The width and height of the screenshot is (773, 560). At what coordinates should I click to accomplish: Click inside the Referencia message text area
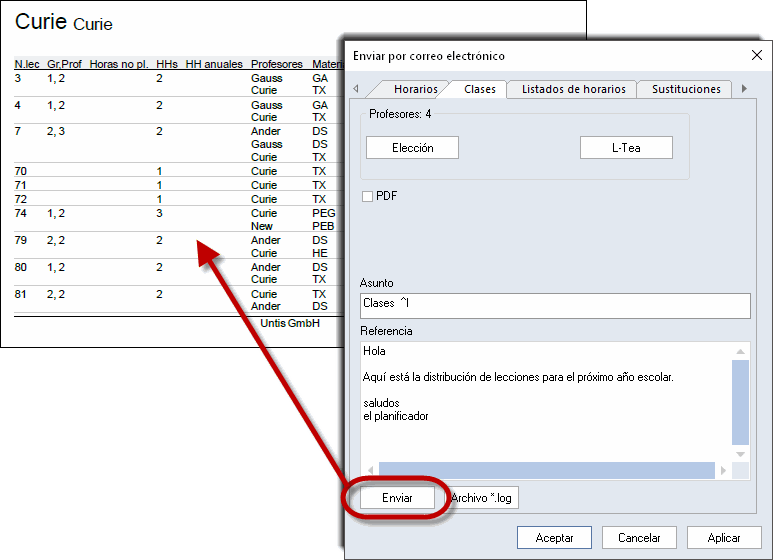tap(546, 402)
